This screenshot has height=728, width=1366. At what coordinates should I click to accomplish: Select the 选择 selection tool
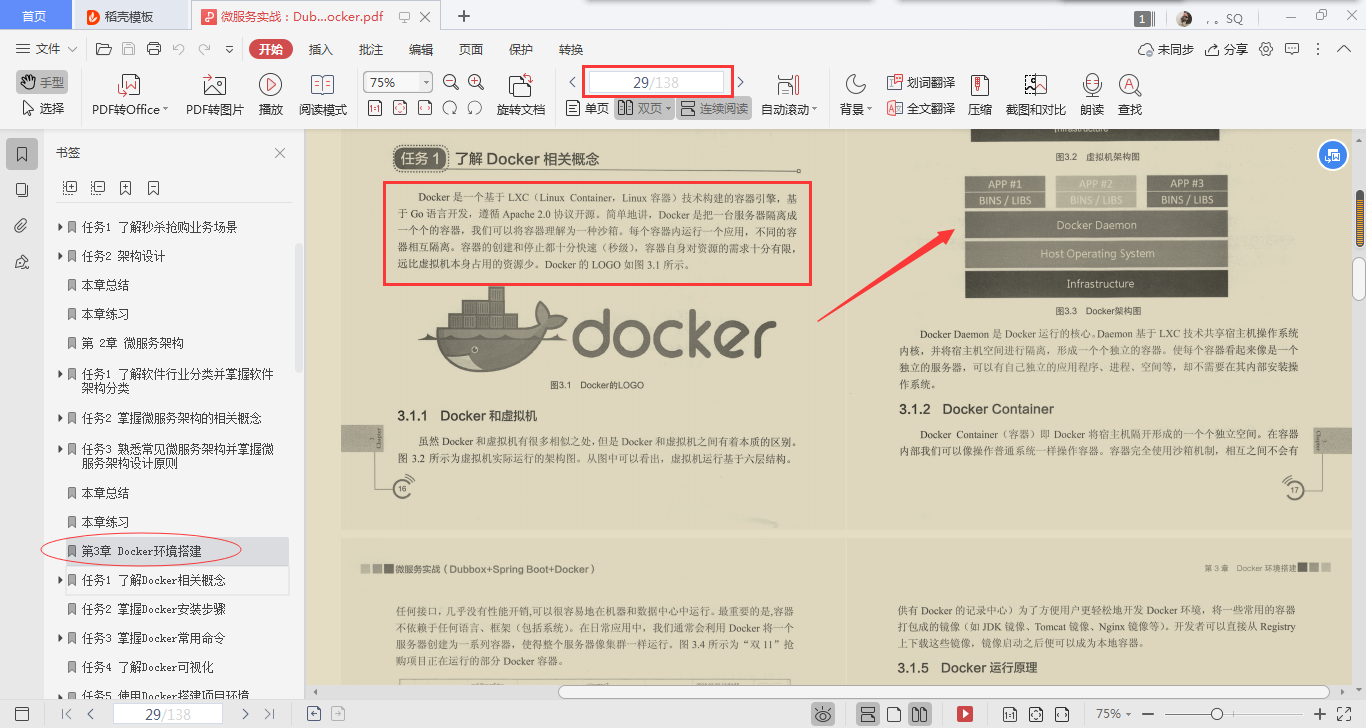pyautogui.click(x=43, y=108)
